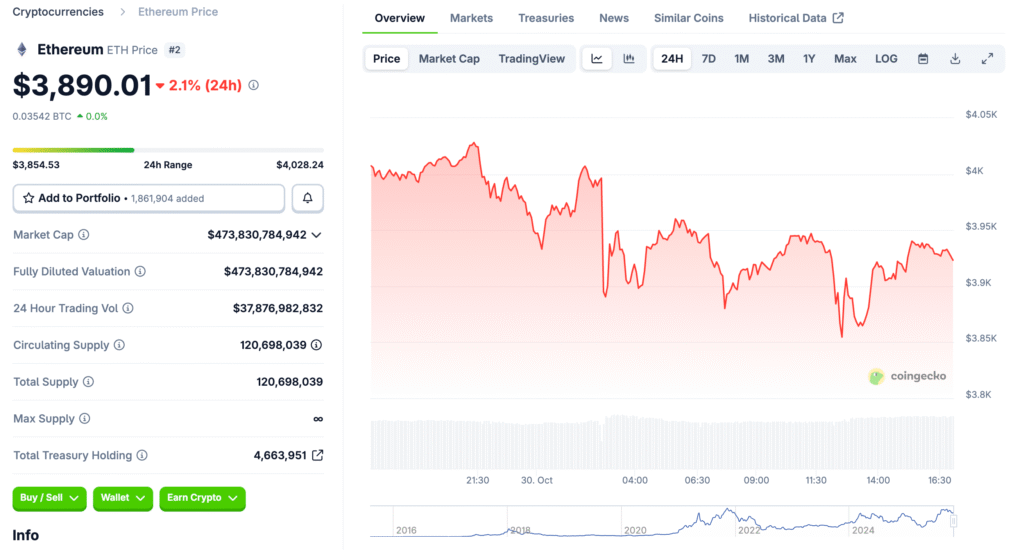Open the Buy / Sell dropdown

click(49, 498)
